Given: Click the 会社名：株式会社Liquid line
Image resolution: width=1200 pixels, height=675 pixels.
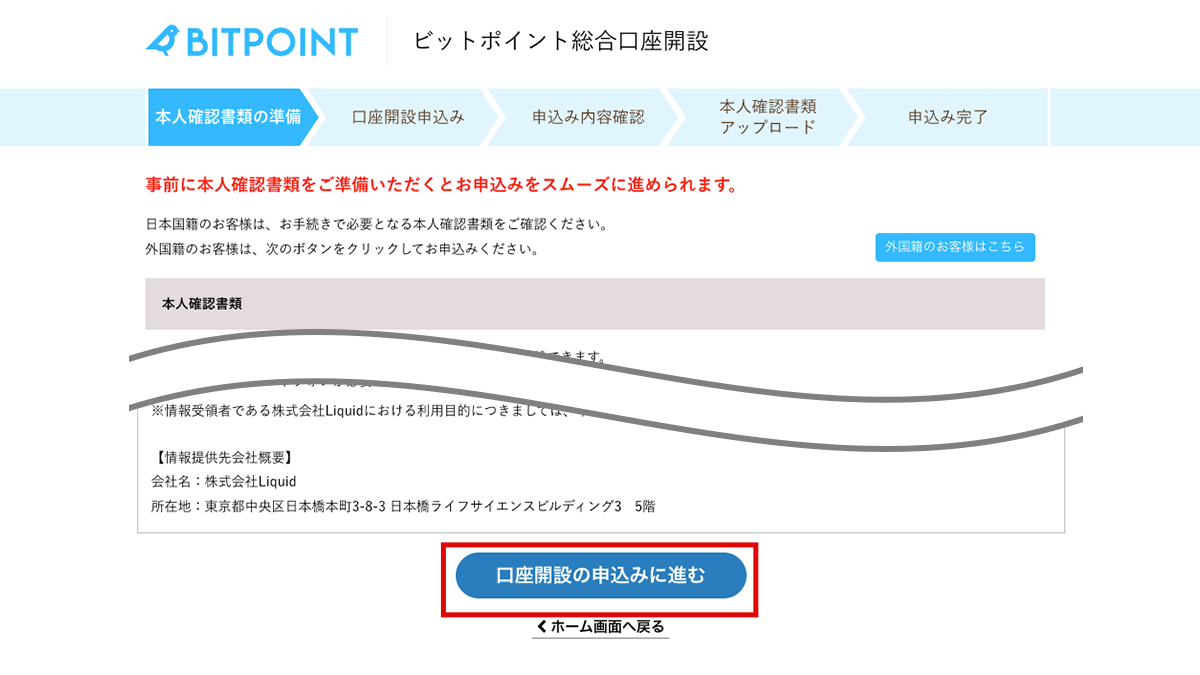Looking at the screenshot, I should coord(224,481).
